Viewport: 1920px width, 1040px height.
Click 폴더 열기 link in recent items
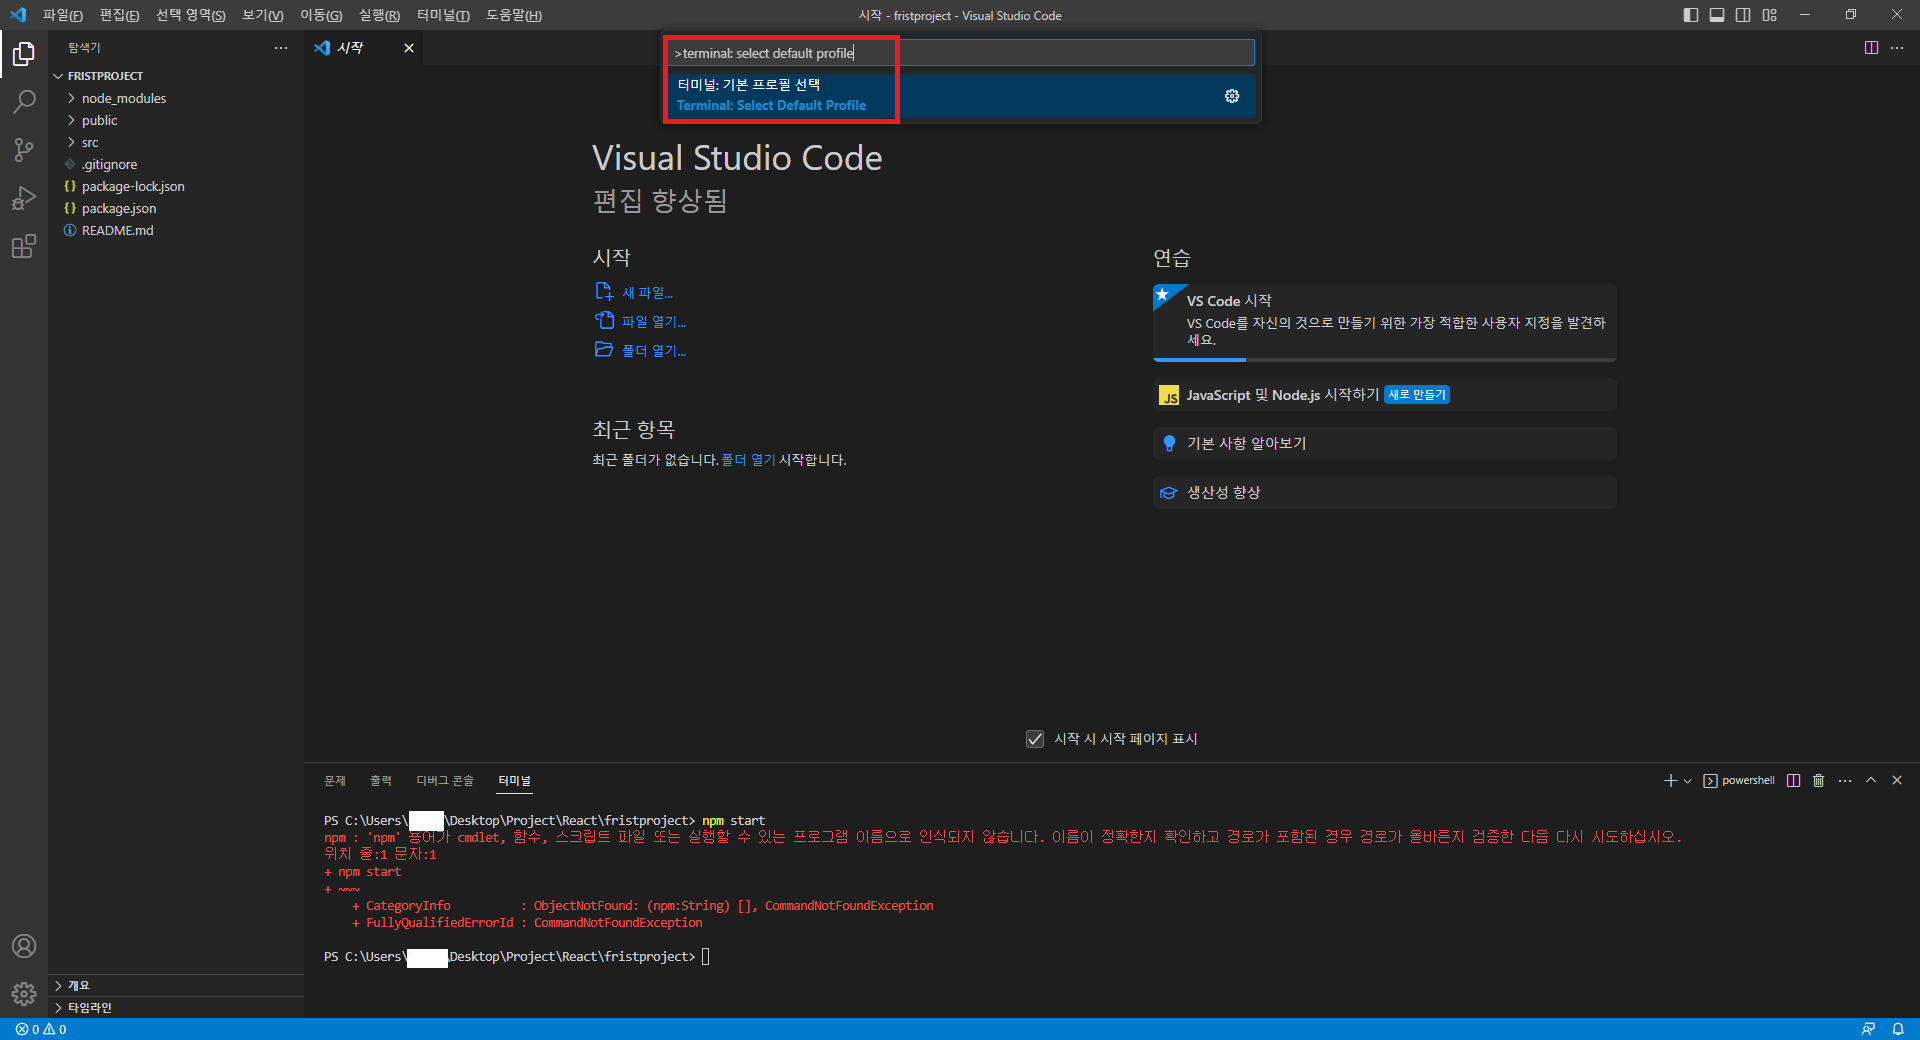click(748, 460)
